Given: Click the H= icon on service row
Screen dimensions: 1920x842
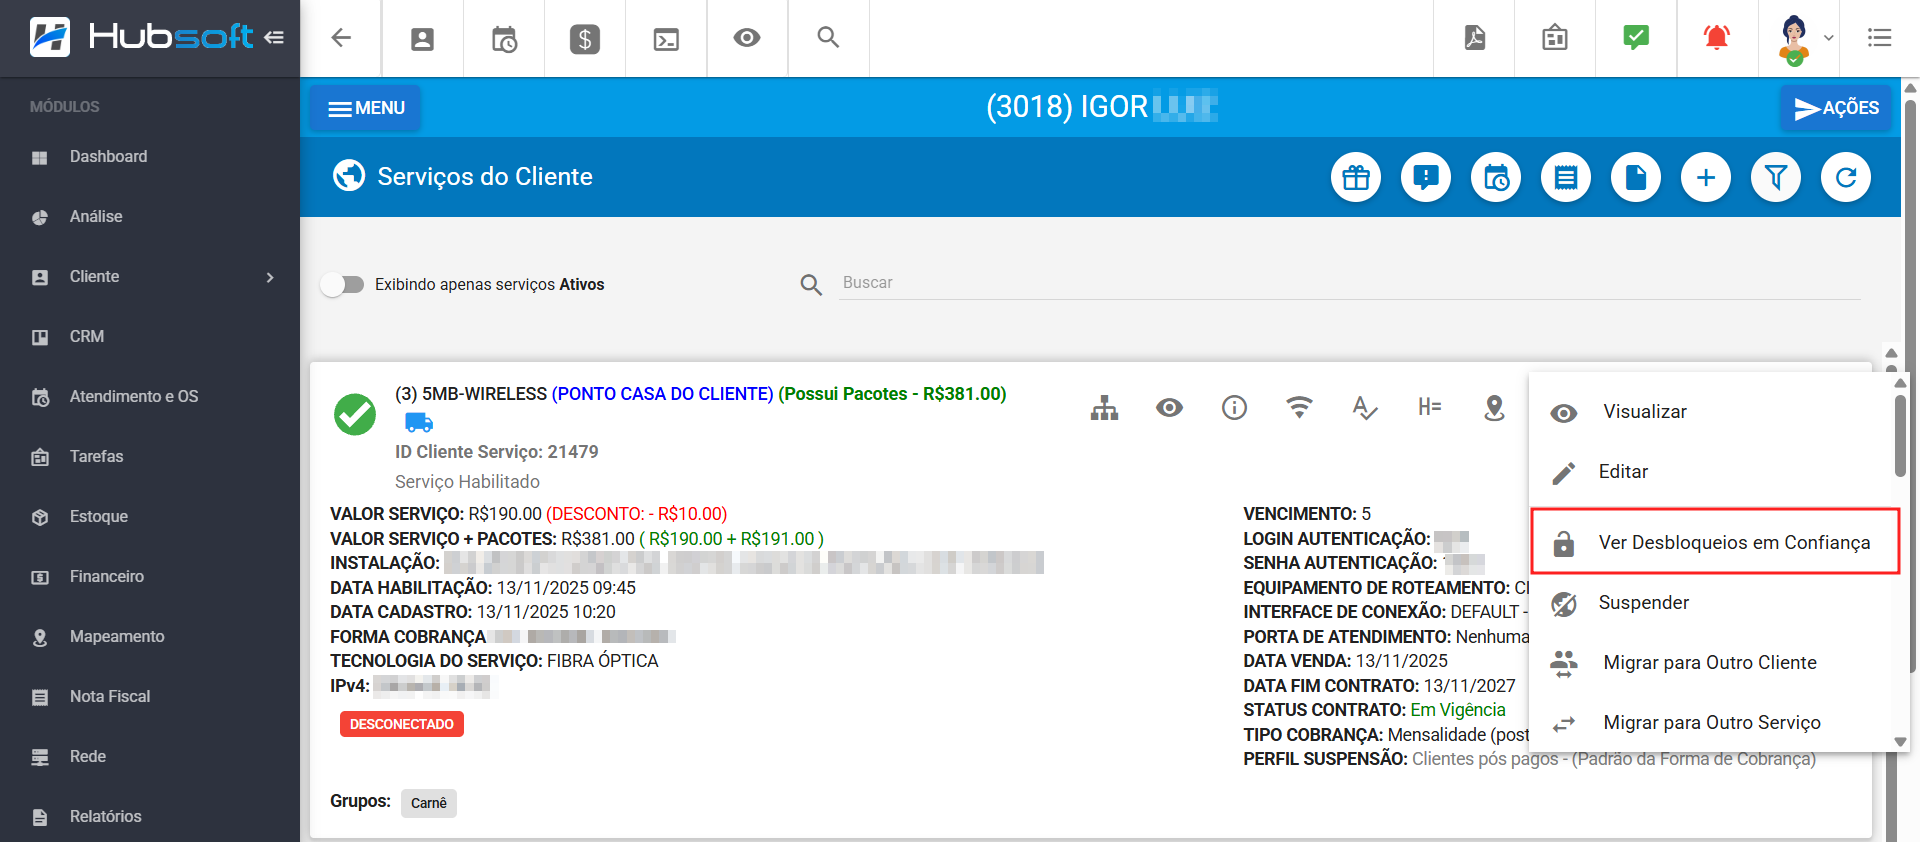Looking at the screenshot, I should (x=1429, y=406).
